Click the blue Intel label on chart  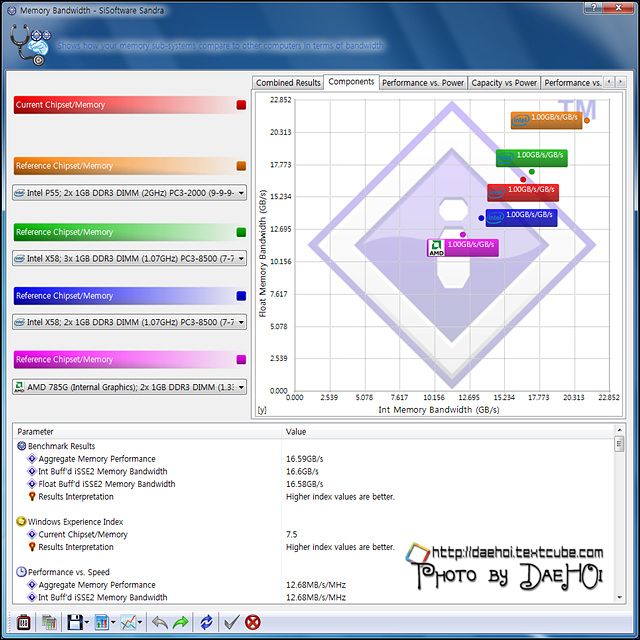(521, 218)
